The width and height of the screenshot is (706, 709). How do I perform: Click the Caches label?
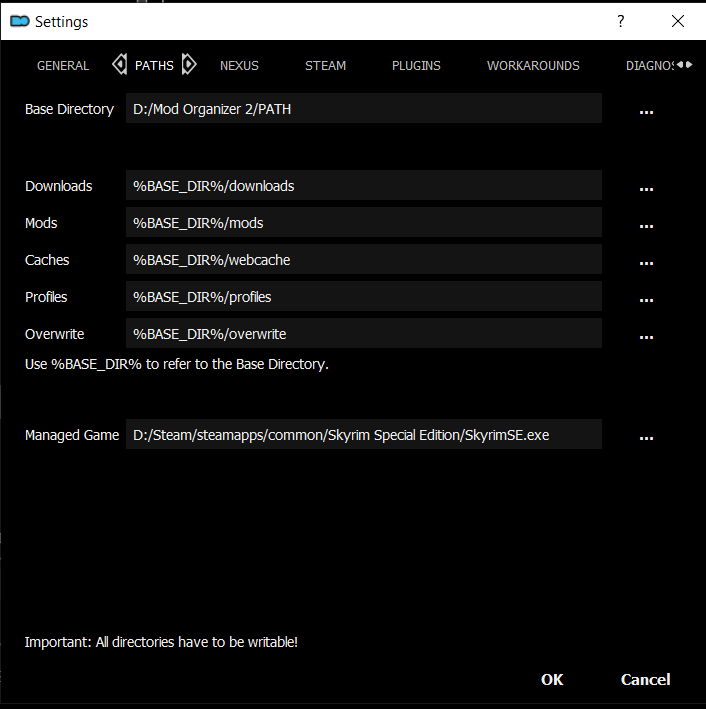tap(47, 260)
